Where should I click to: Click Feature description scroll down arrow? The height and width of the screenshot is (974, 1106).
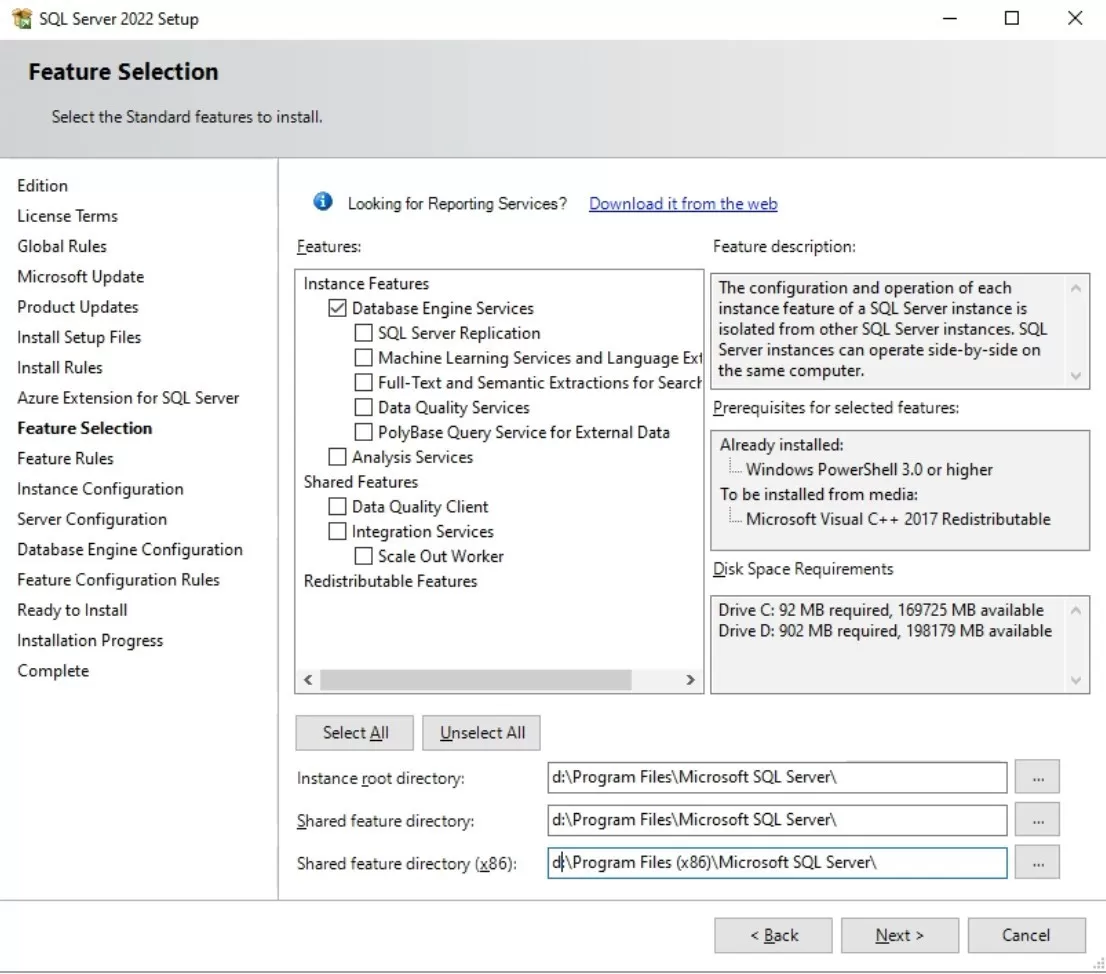point(1076,376)
